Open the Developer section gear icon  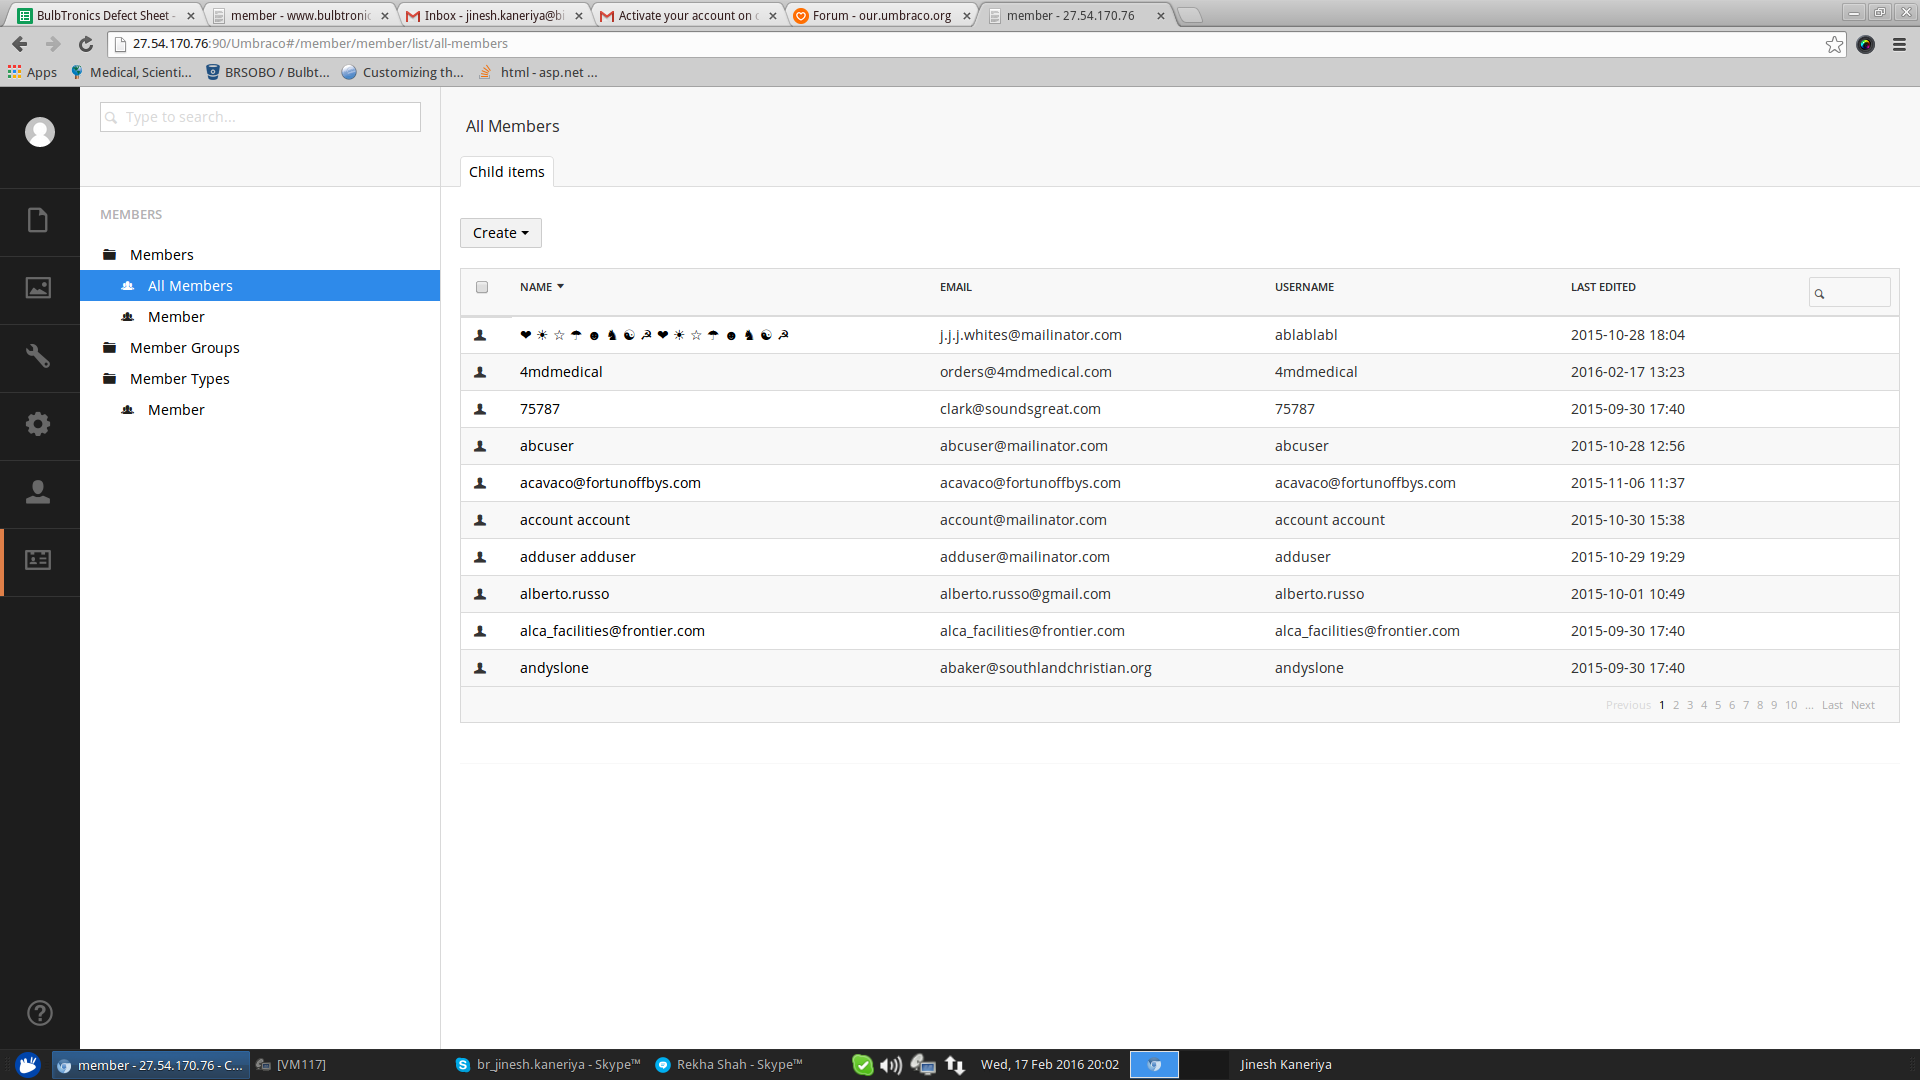pos(38,424)
